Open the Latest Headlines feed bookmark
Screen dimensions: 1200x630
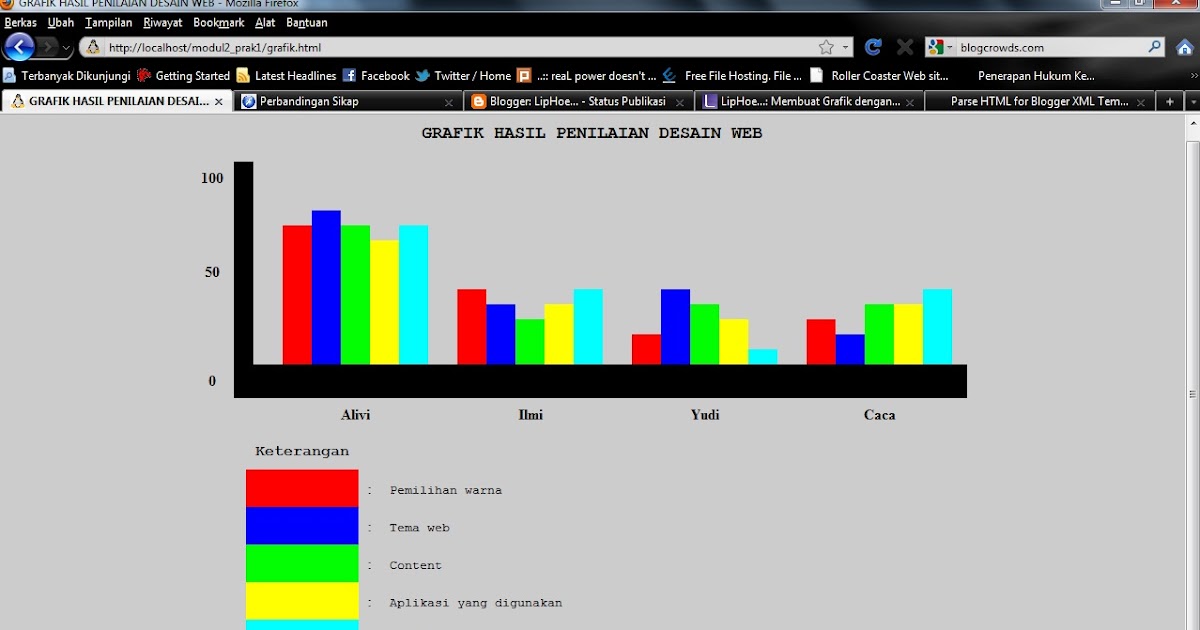[286, 75]
